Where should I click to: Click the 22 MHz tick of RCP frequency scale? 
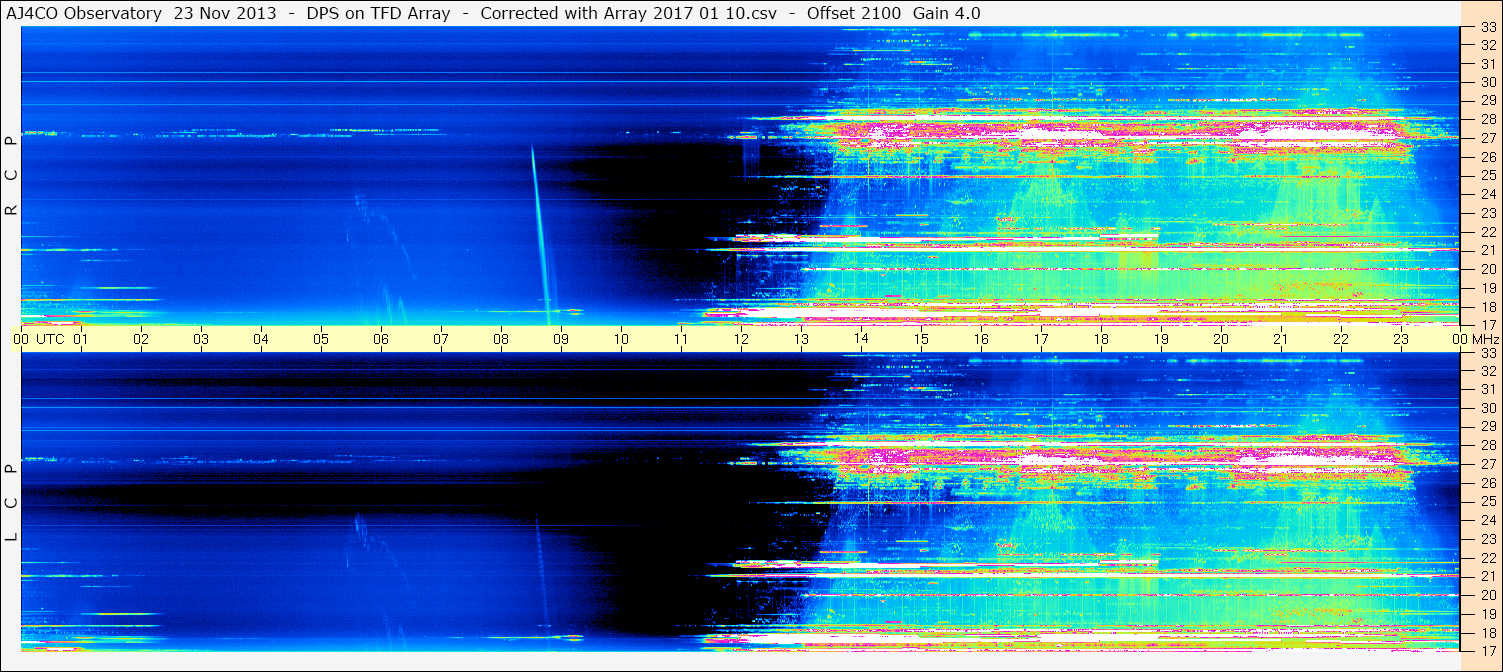[1488, 231]
